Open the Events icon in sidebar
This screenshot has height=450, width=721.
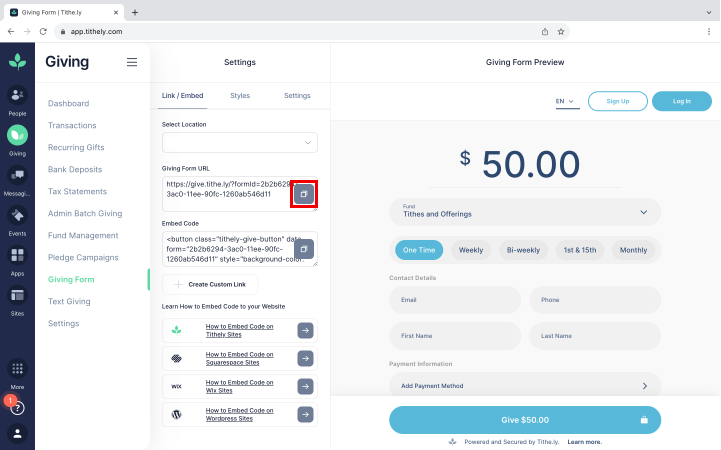click(x=17, y=215)
